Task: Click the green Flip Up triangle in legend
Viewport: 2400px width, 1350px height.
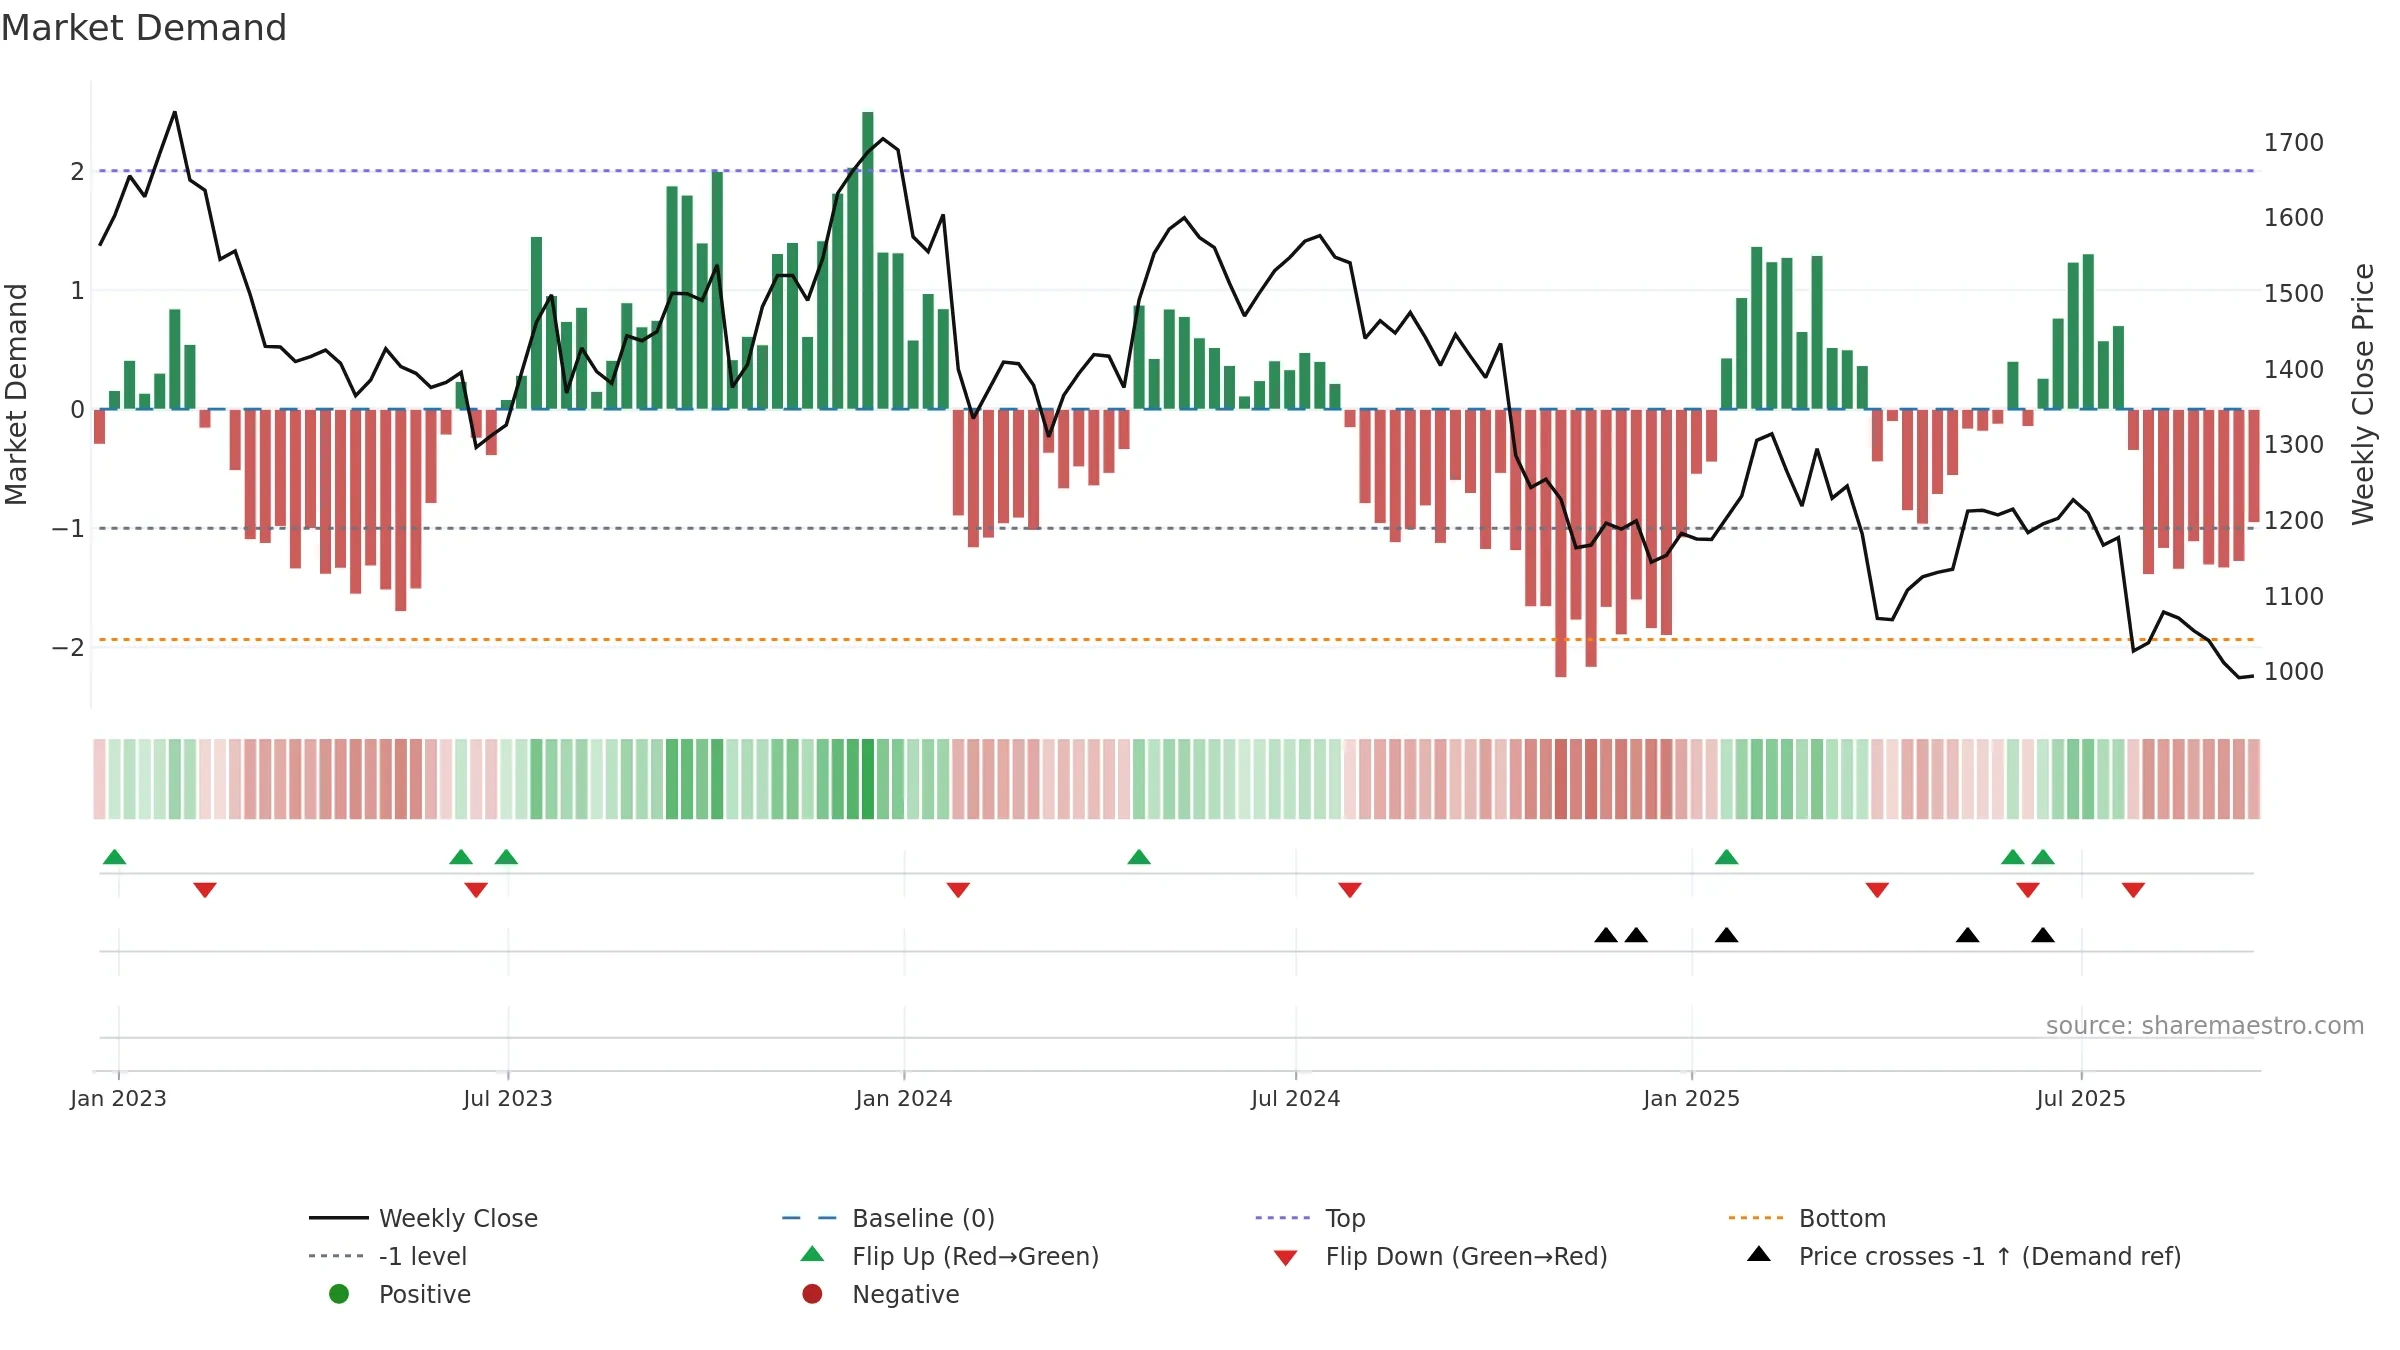Action: pos(813,1254)
